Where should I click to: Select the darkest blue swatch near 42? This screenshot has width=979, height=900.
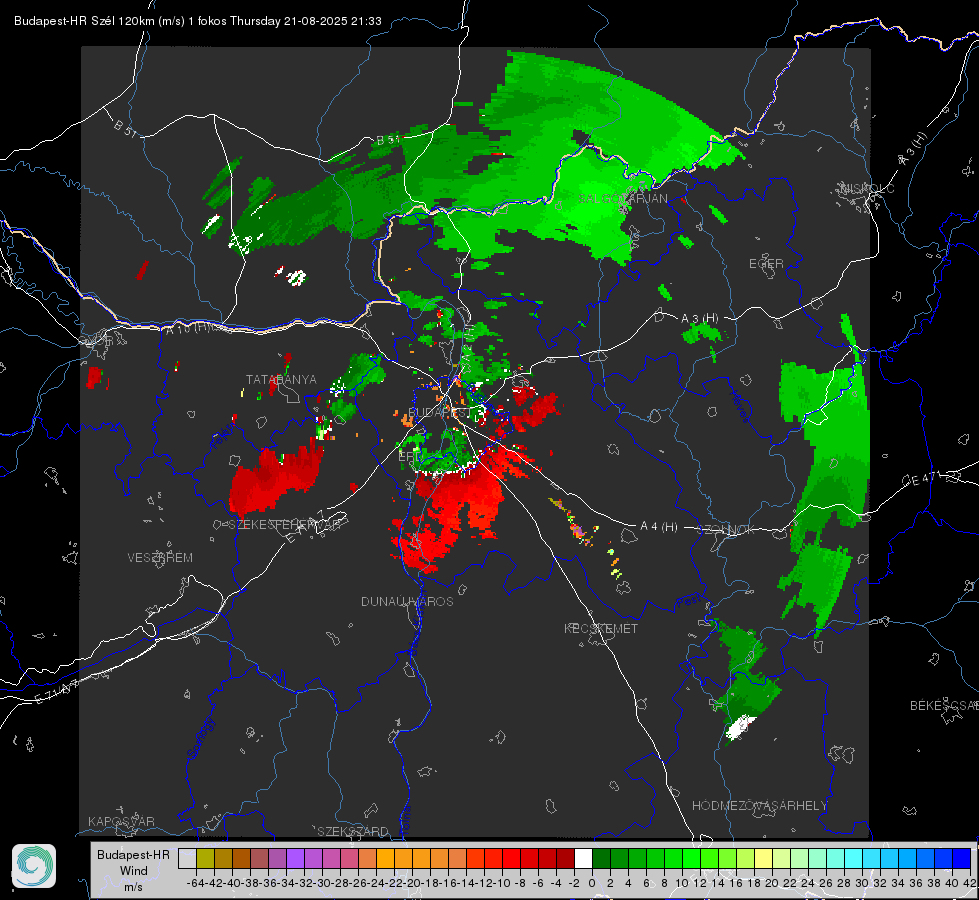(962, 859)
